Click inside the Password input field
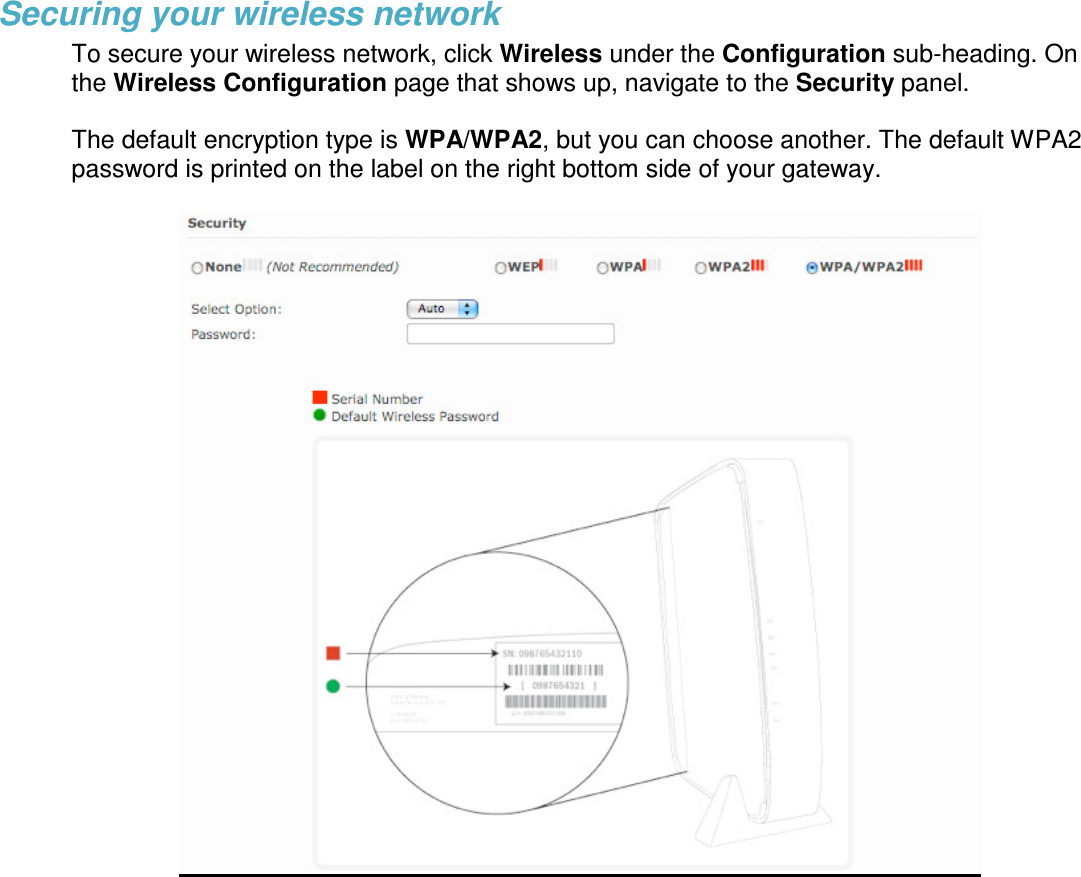1081x877 pixels. tap(510, 333)
